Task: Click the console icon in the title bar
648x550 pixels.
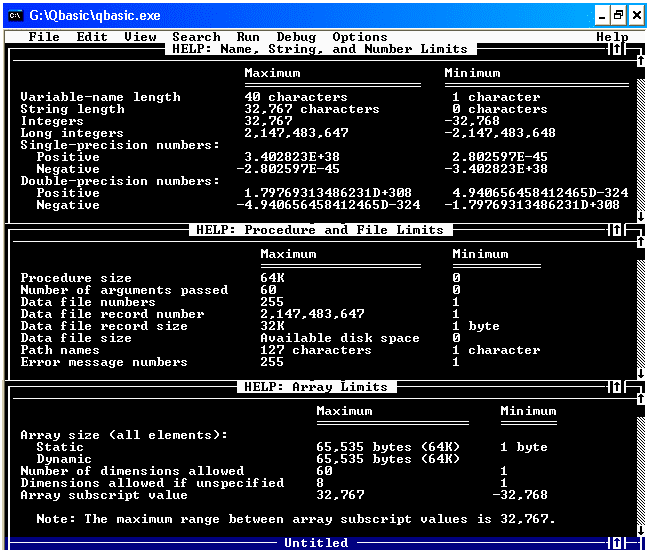Action: 15,16
